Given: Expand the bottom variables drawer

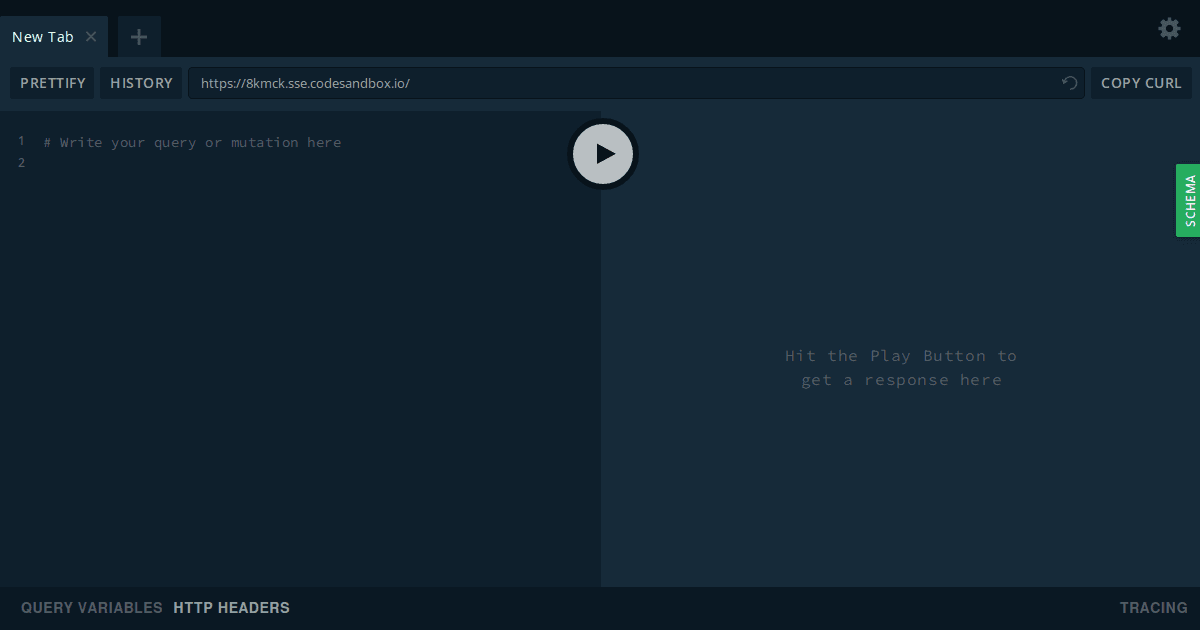Looking at the screenshot, I should [x=91, y=607].
